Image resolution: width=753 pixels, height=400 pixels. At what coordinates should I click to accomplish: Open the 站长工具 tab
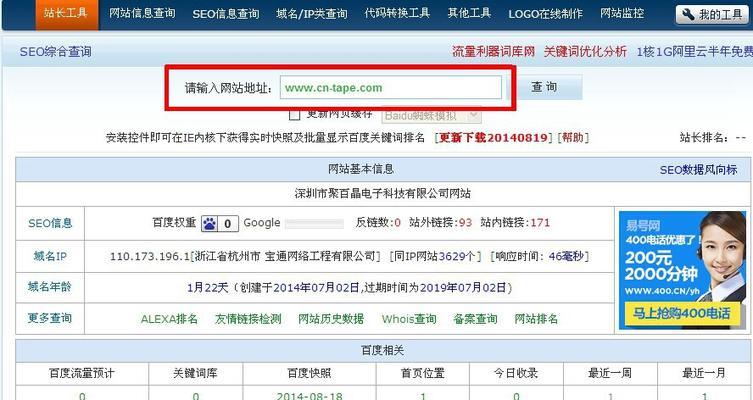67,14
